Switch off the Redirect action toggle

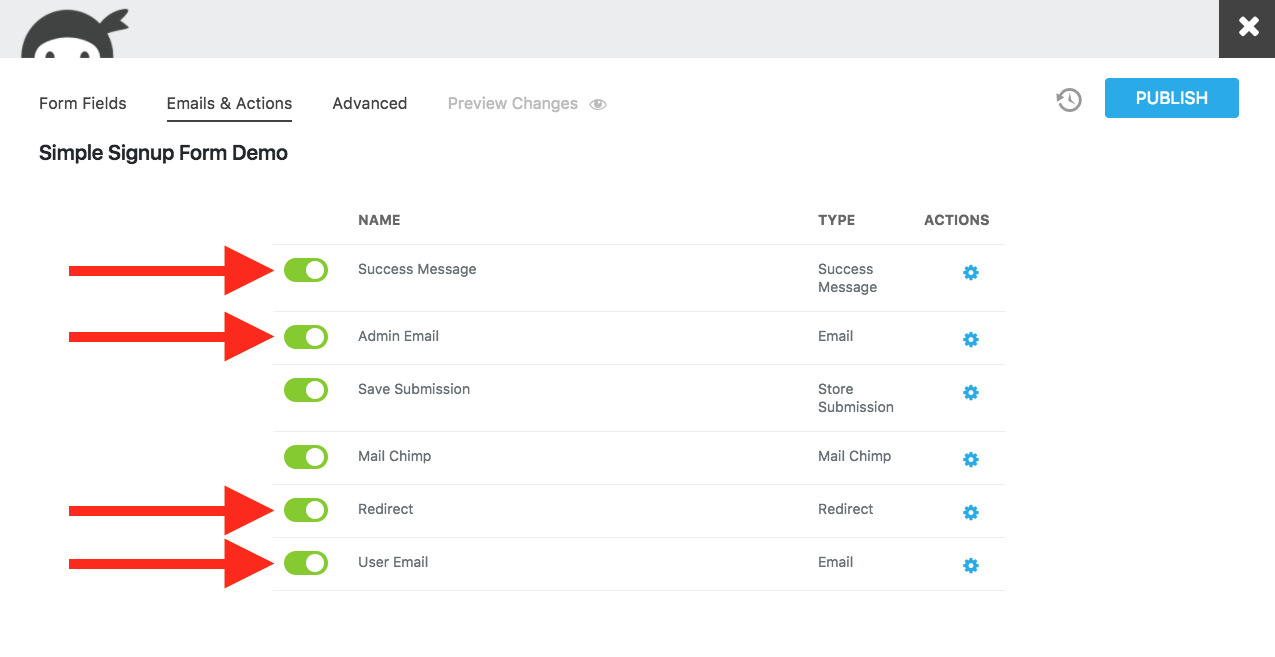[306, 510]
